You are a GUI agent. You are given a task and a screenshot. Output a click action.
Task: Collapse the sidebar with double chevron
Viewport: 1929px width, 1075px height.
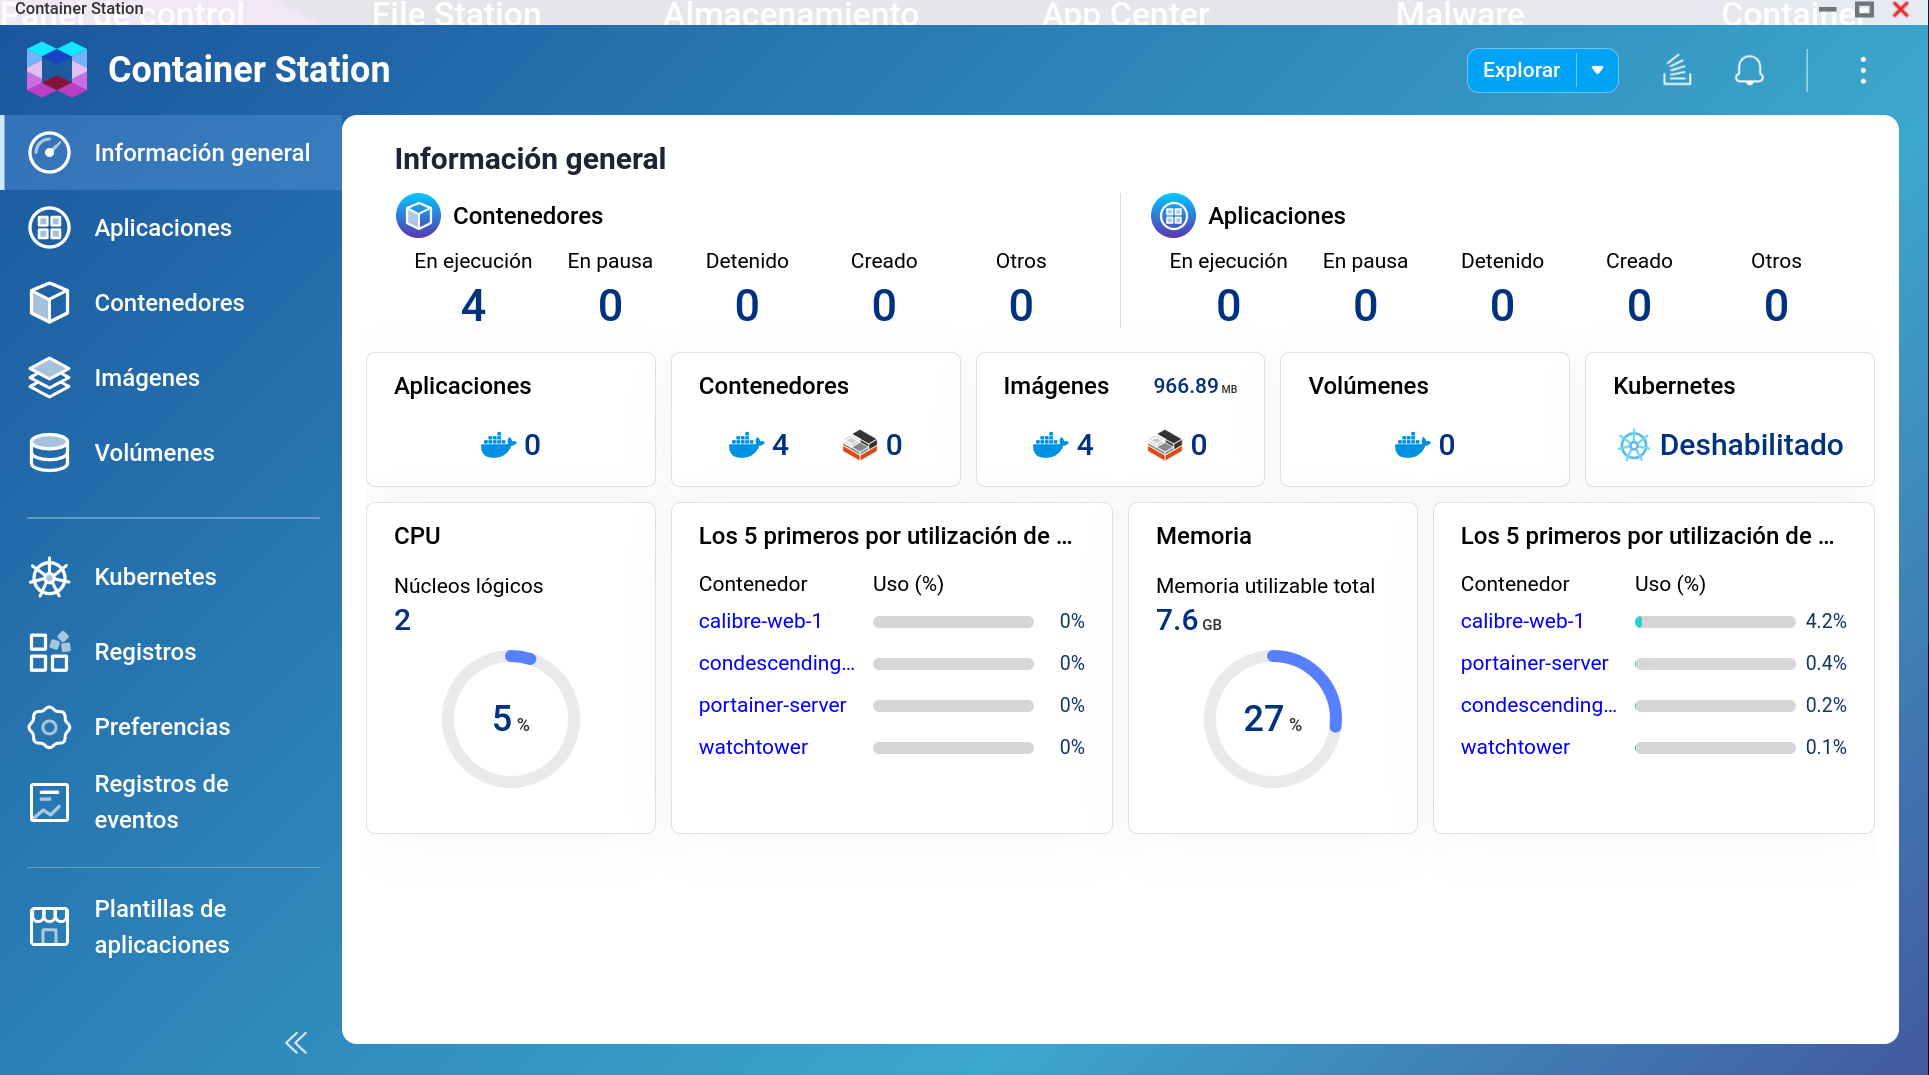[296, 1043]
